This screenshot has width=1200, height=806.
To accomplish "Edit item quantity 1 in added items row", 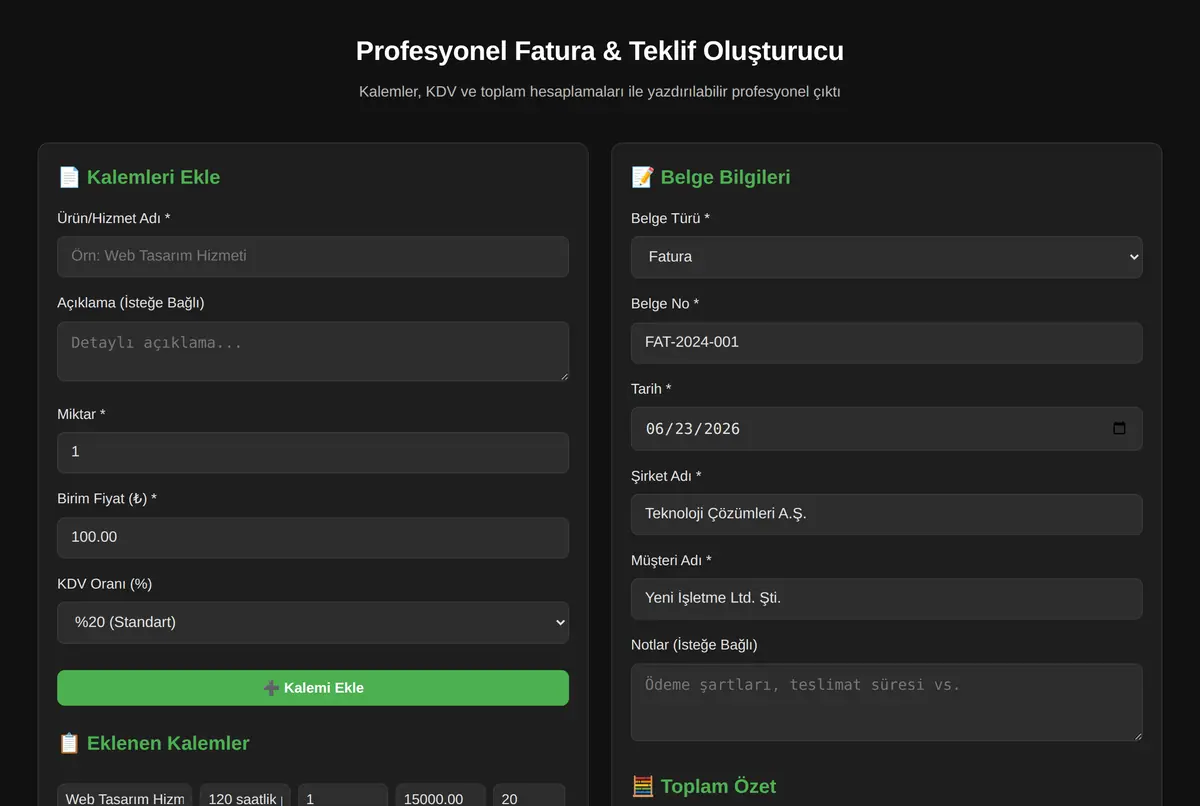I will coord(343,796).
